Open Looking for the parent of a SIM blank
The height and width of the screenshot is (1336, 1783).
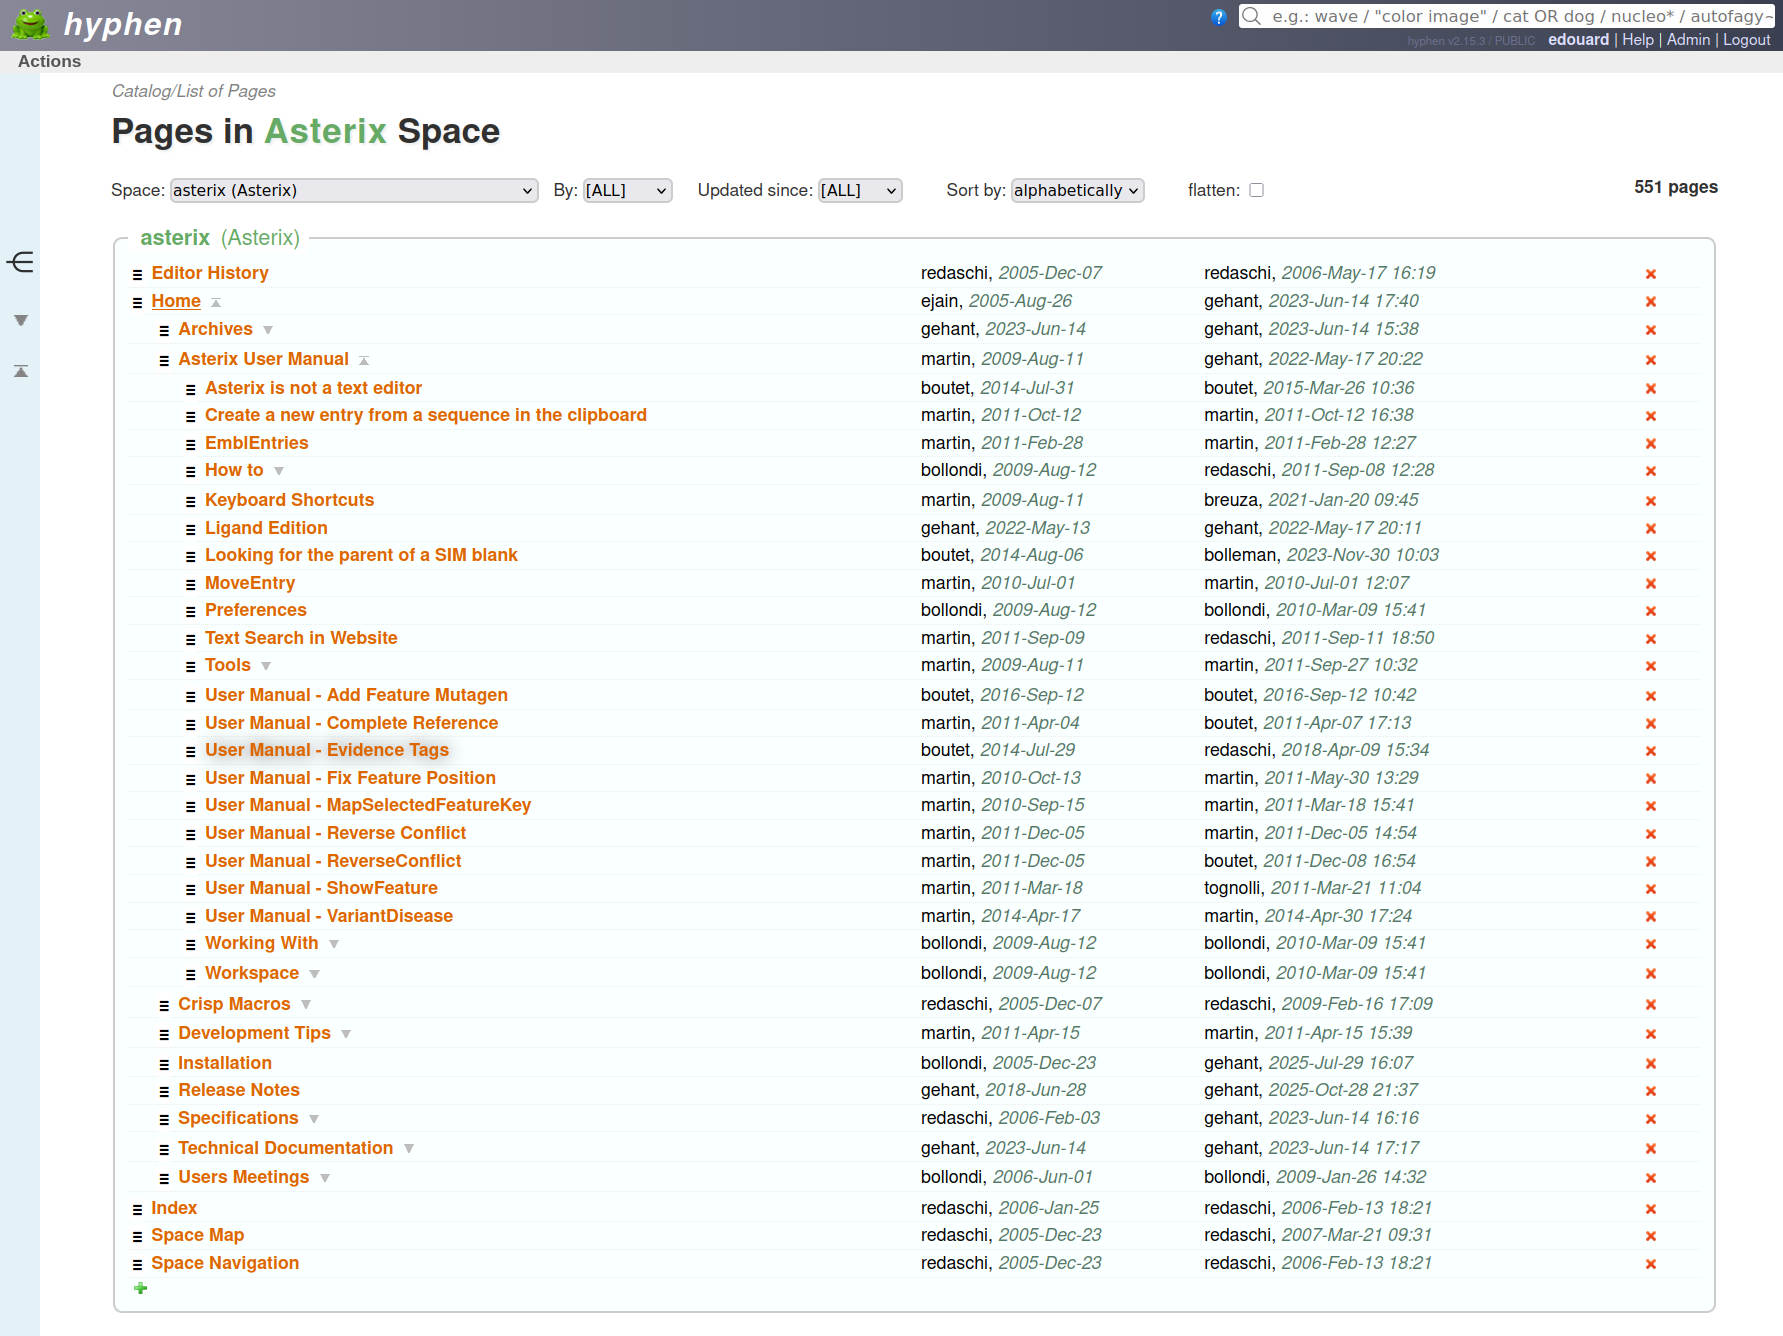[361, 555]
